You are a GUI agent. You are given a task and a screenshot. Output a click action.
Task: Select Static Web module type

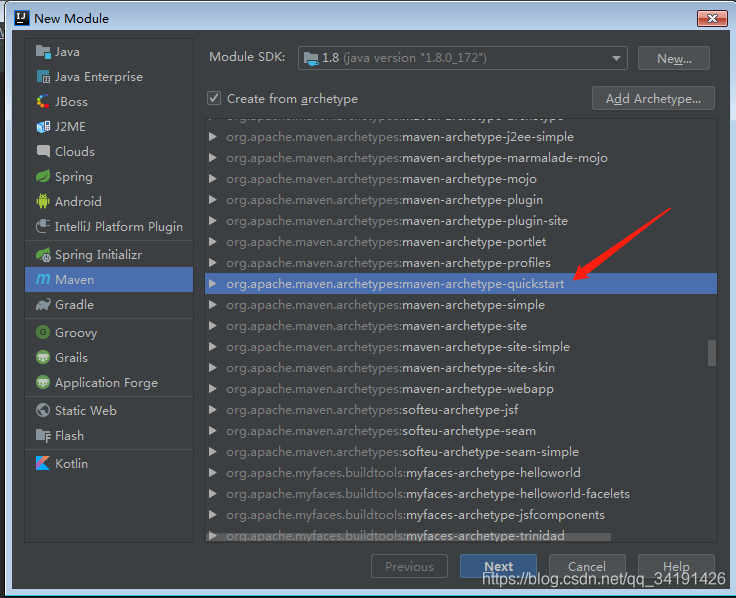(x=109, y=410)
